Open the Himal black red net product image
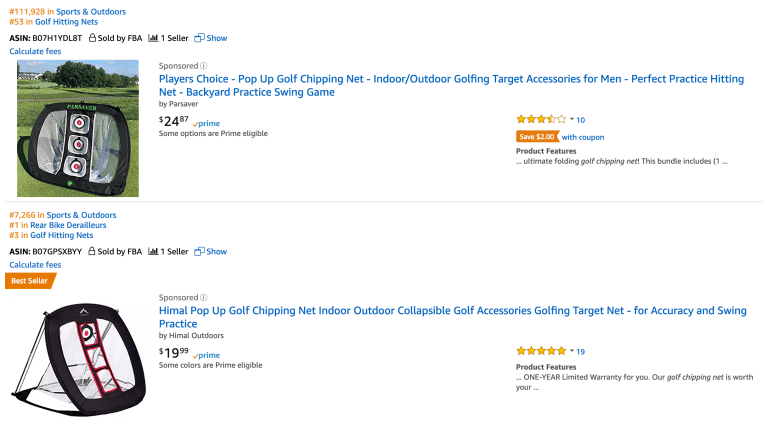Image resolution: width=768 pixels, height=425 pixels. tap(78, 359)
